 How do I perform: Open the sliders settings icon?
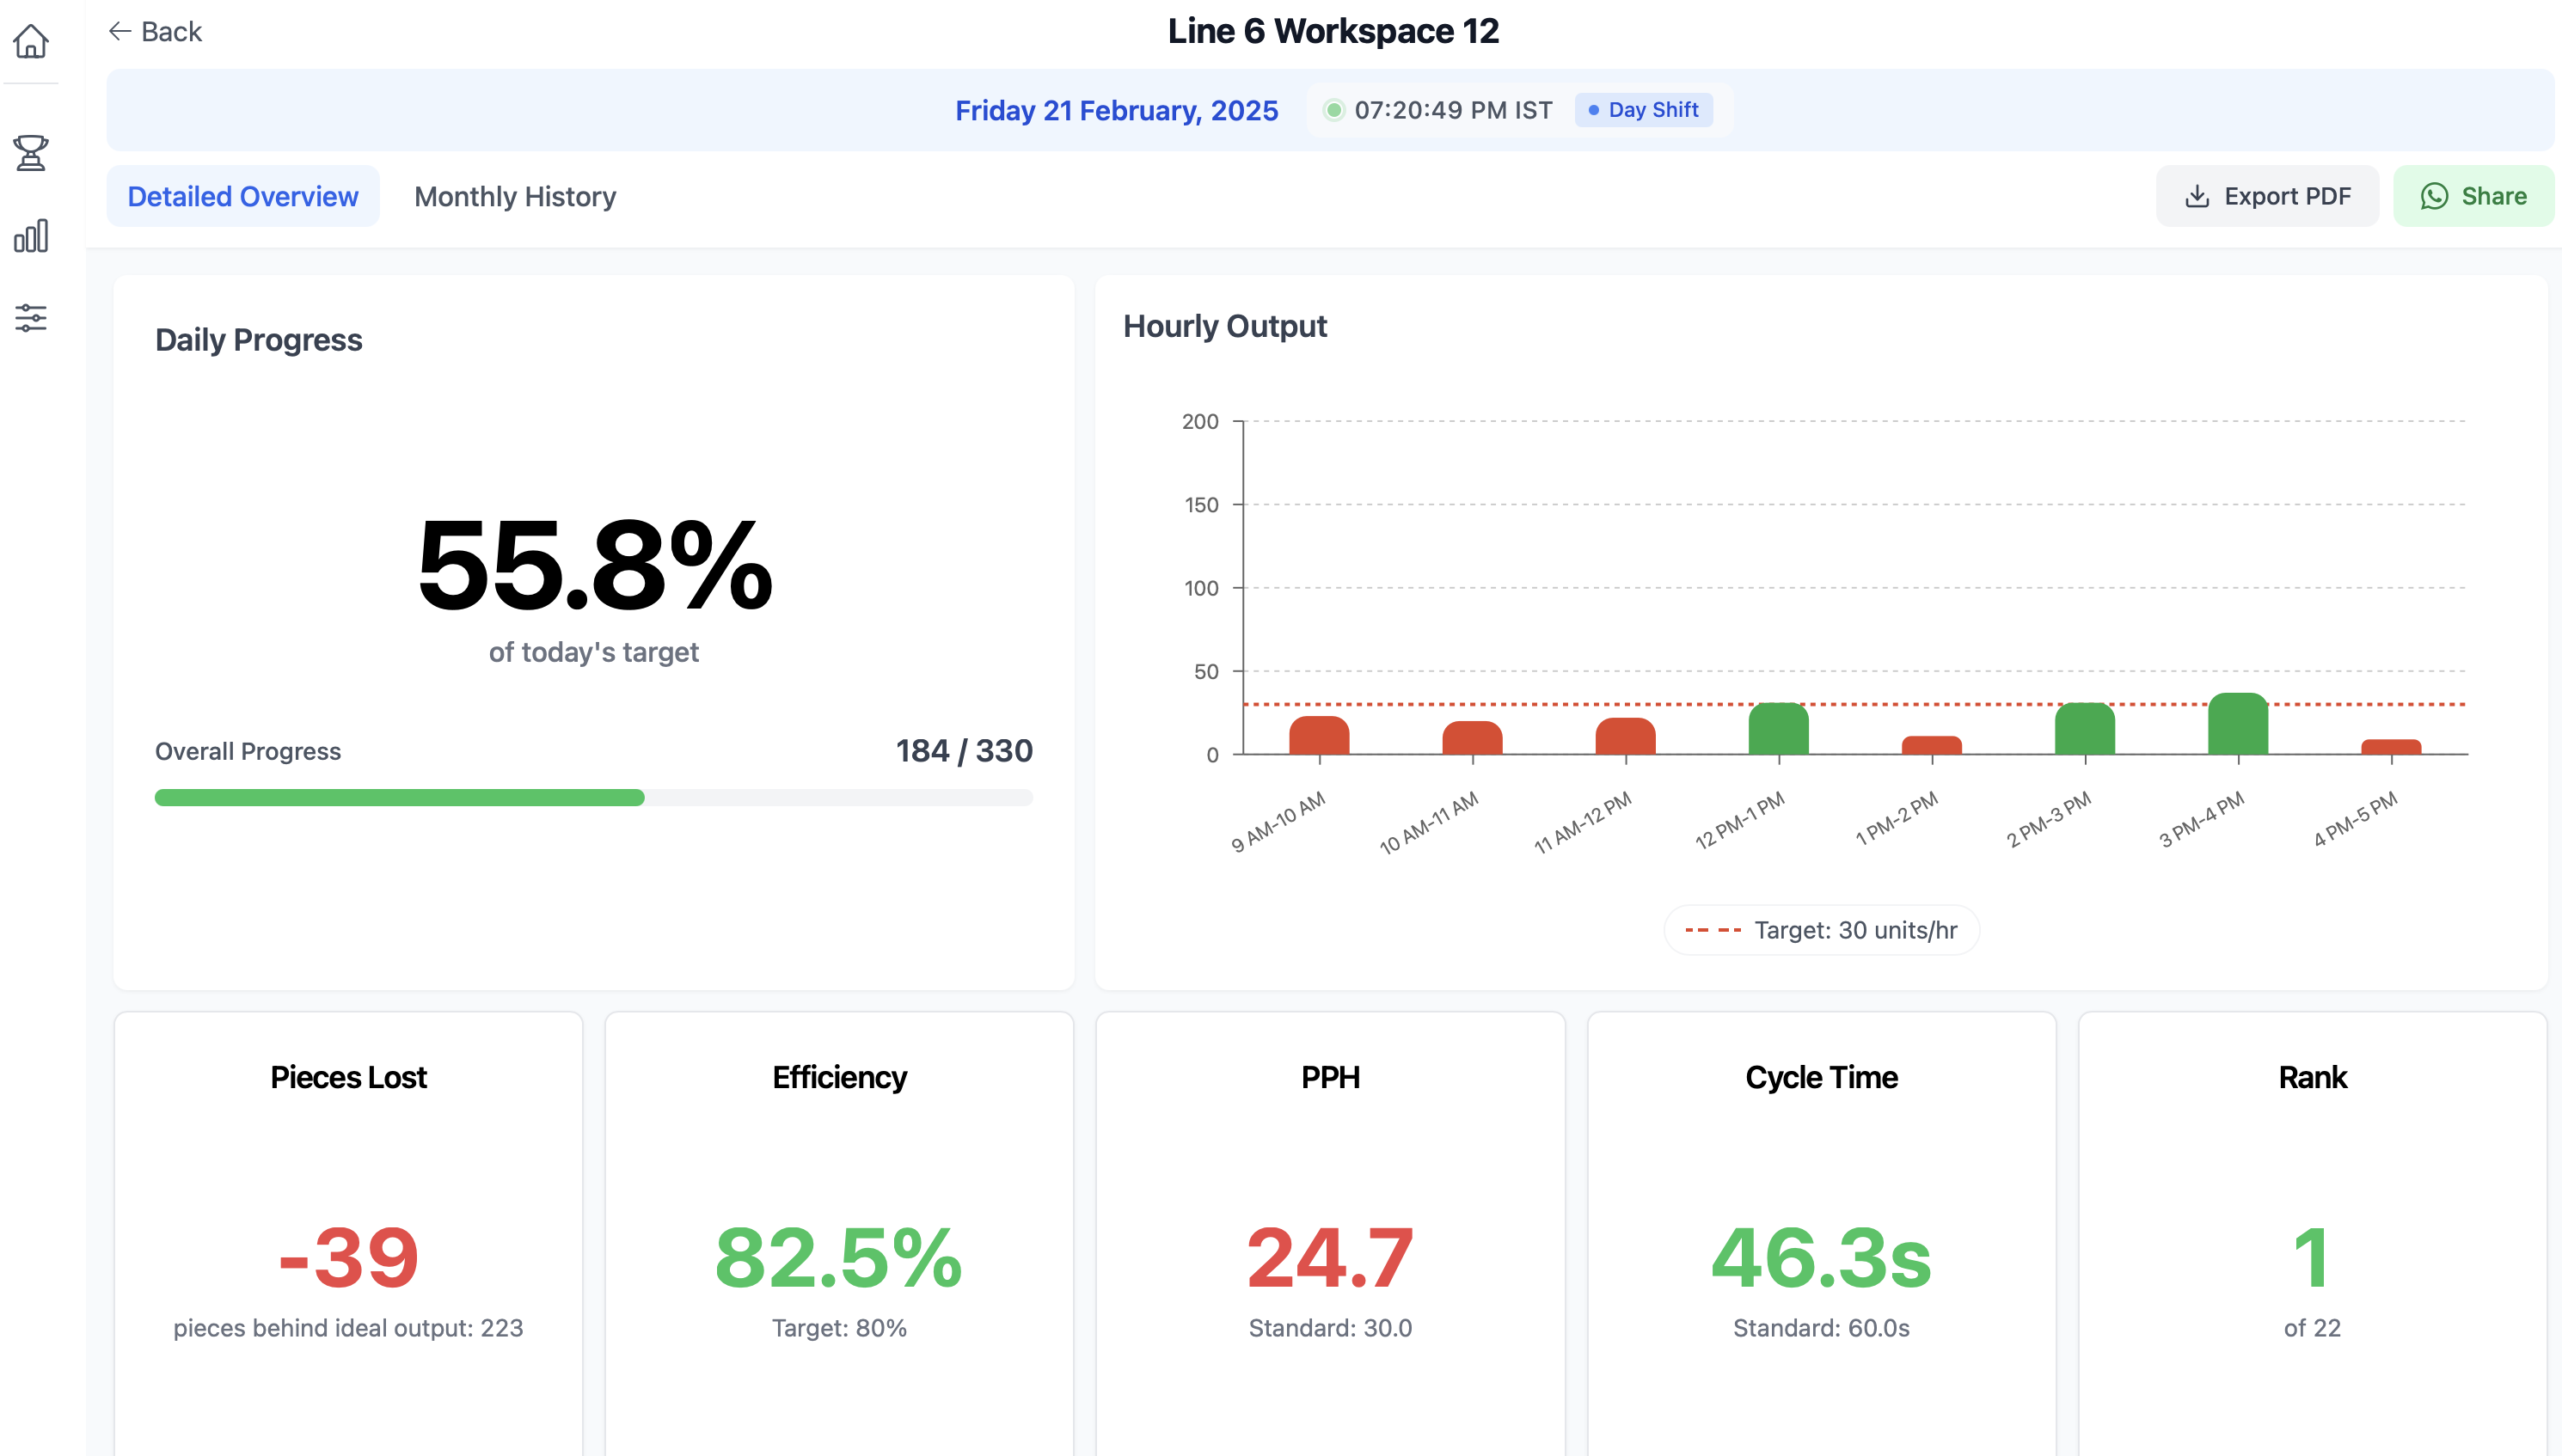coord(31,318)
